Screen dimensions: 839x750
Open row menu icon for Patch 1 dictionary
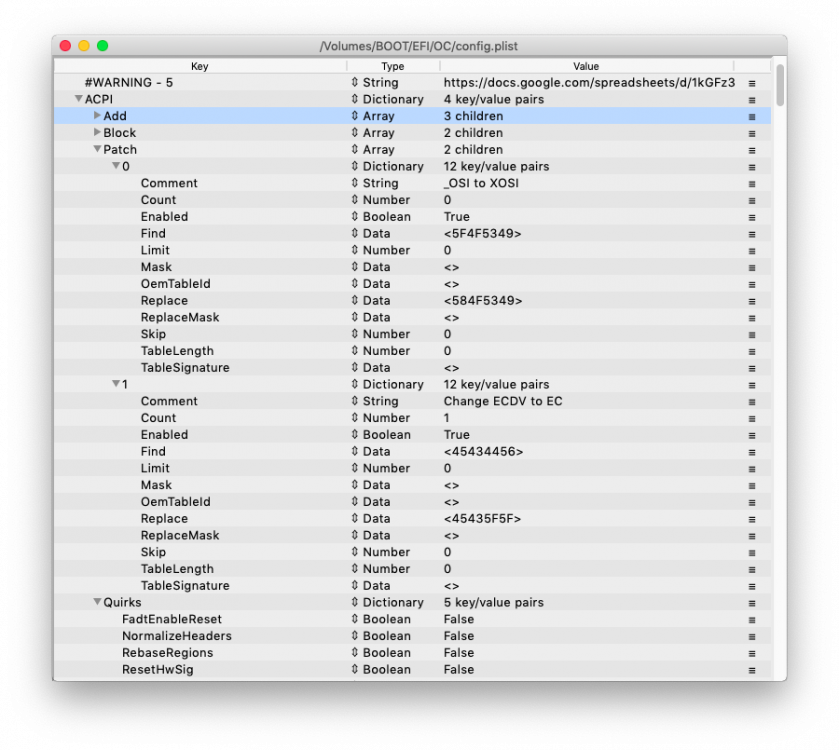[752, 385]
